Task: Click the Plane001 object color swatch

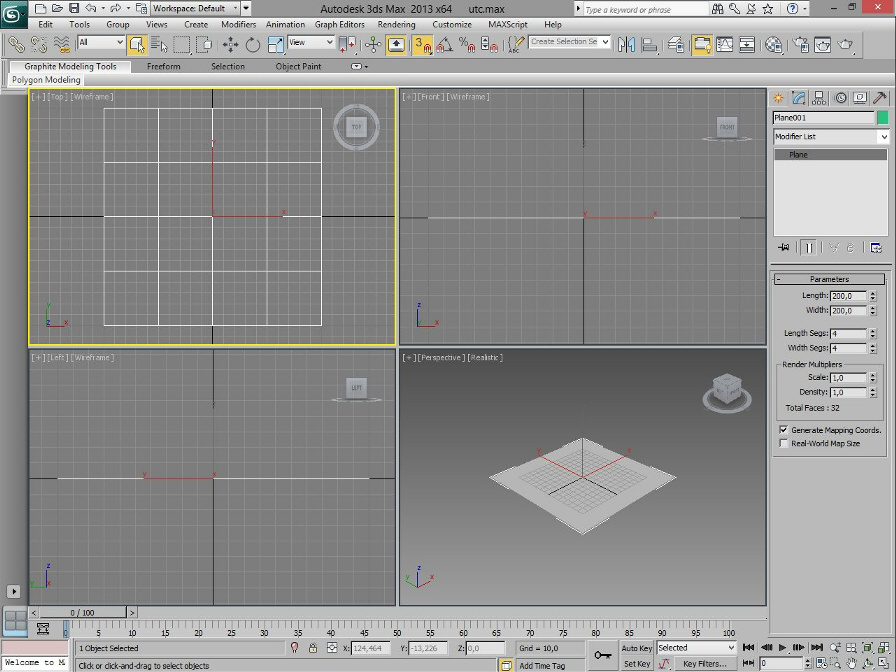Action: click(883, 118)
